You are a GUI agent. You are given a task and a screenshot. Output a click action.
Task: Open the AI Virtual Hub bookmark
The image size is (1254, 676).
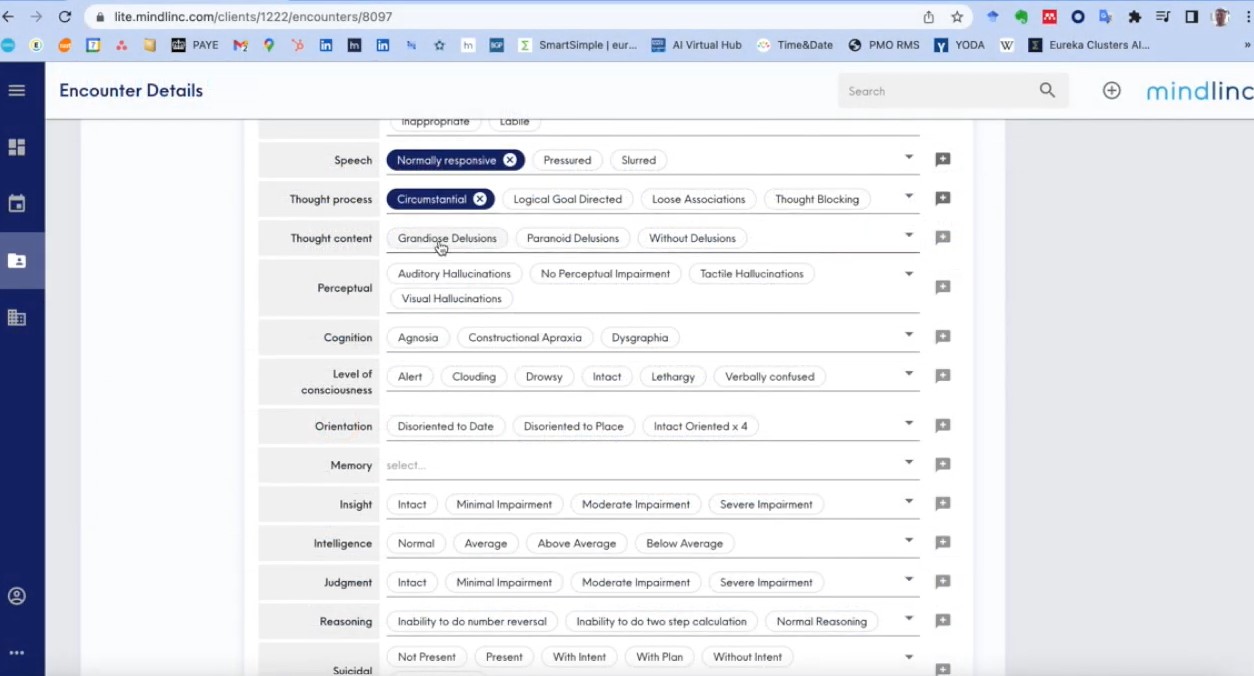click(696, 44)
